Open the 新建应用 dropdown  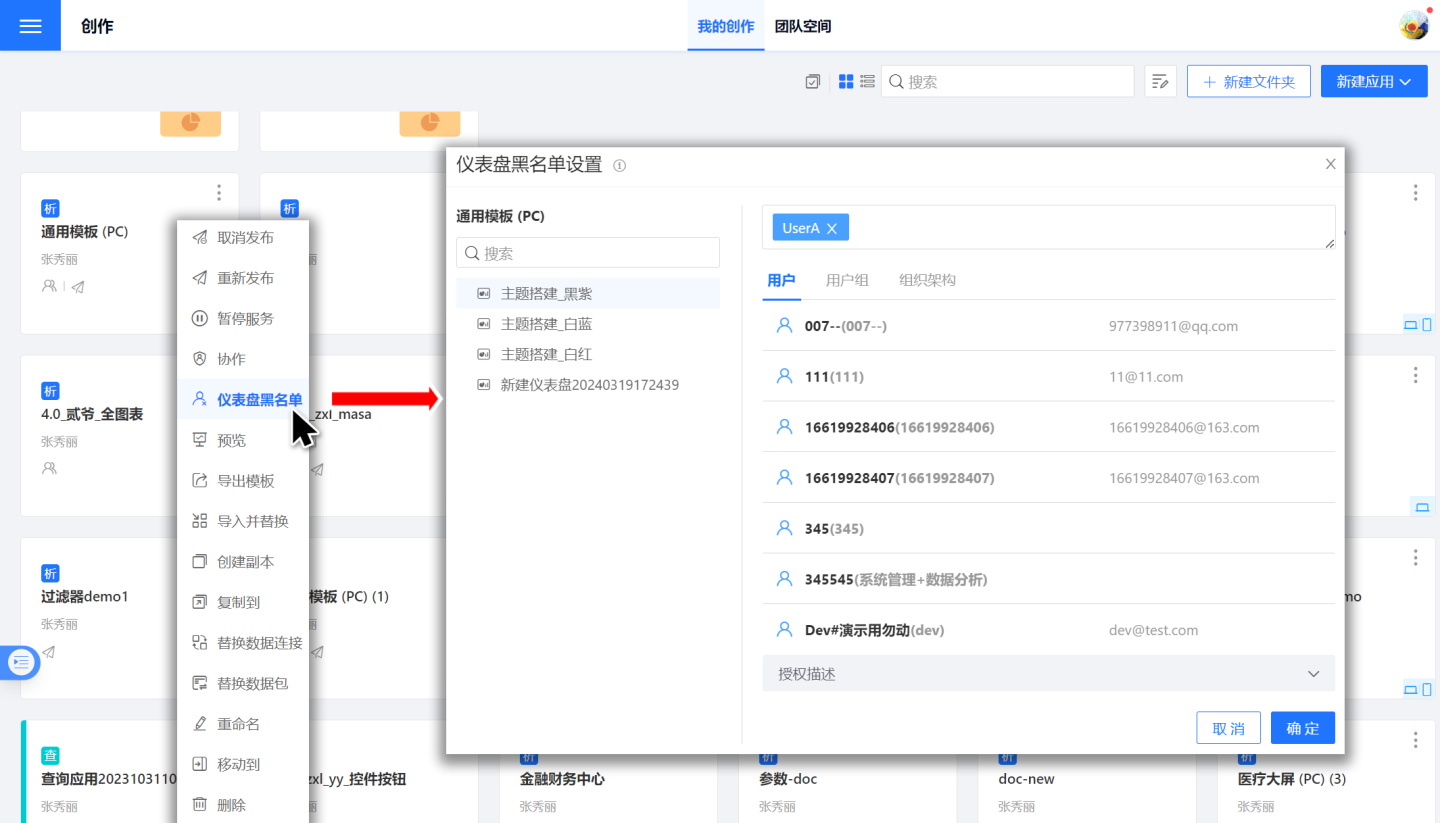(1374, 82)
